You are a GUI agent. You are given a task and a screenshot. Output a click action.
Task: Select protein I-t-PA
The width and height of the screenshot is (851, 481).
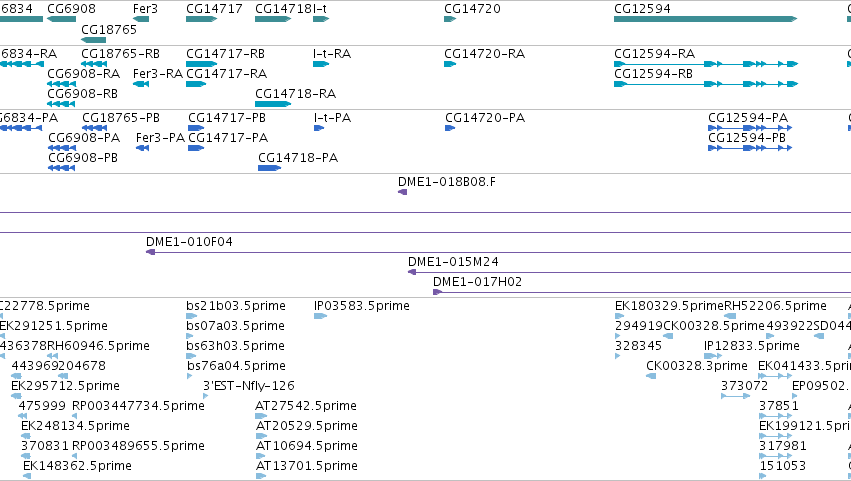click(332, 118)
